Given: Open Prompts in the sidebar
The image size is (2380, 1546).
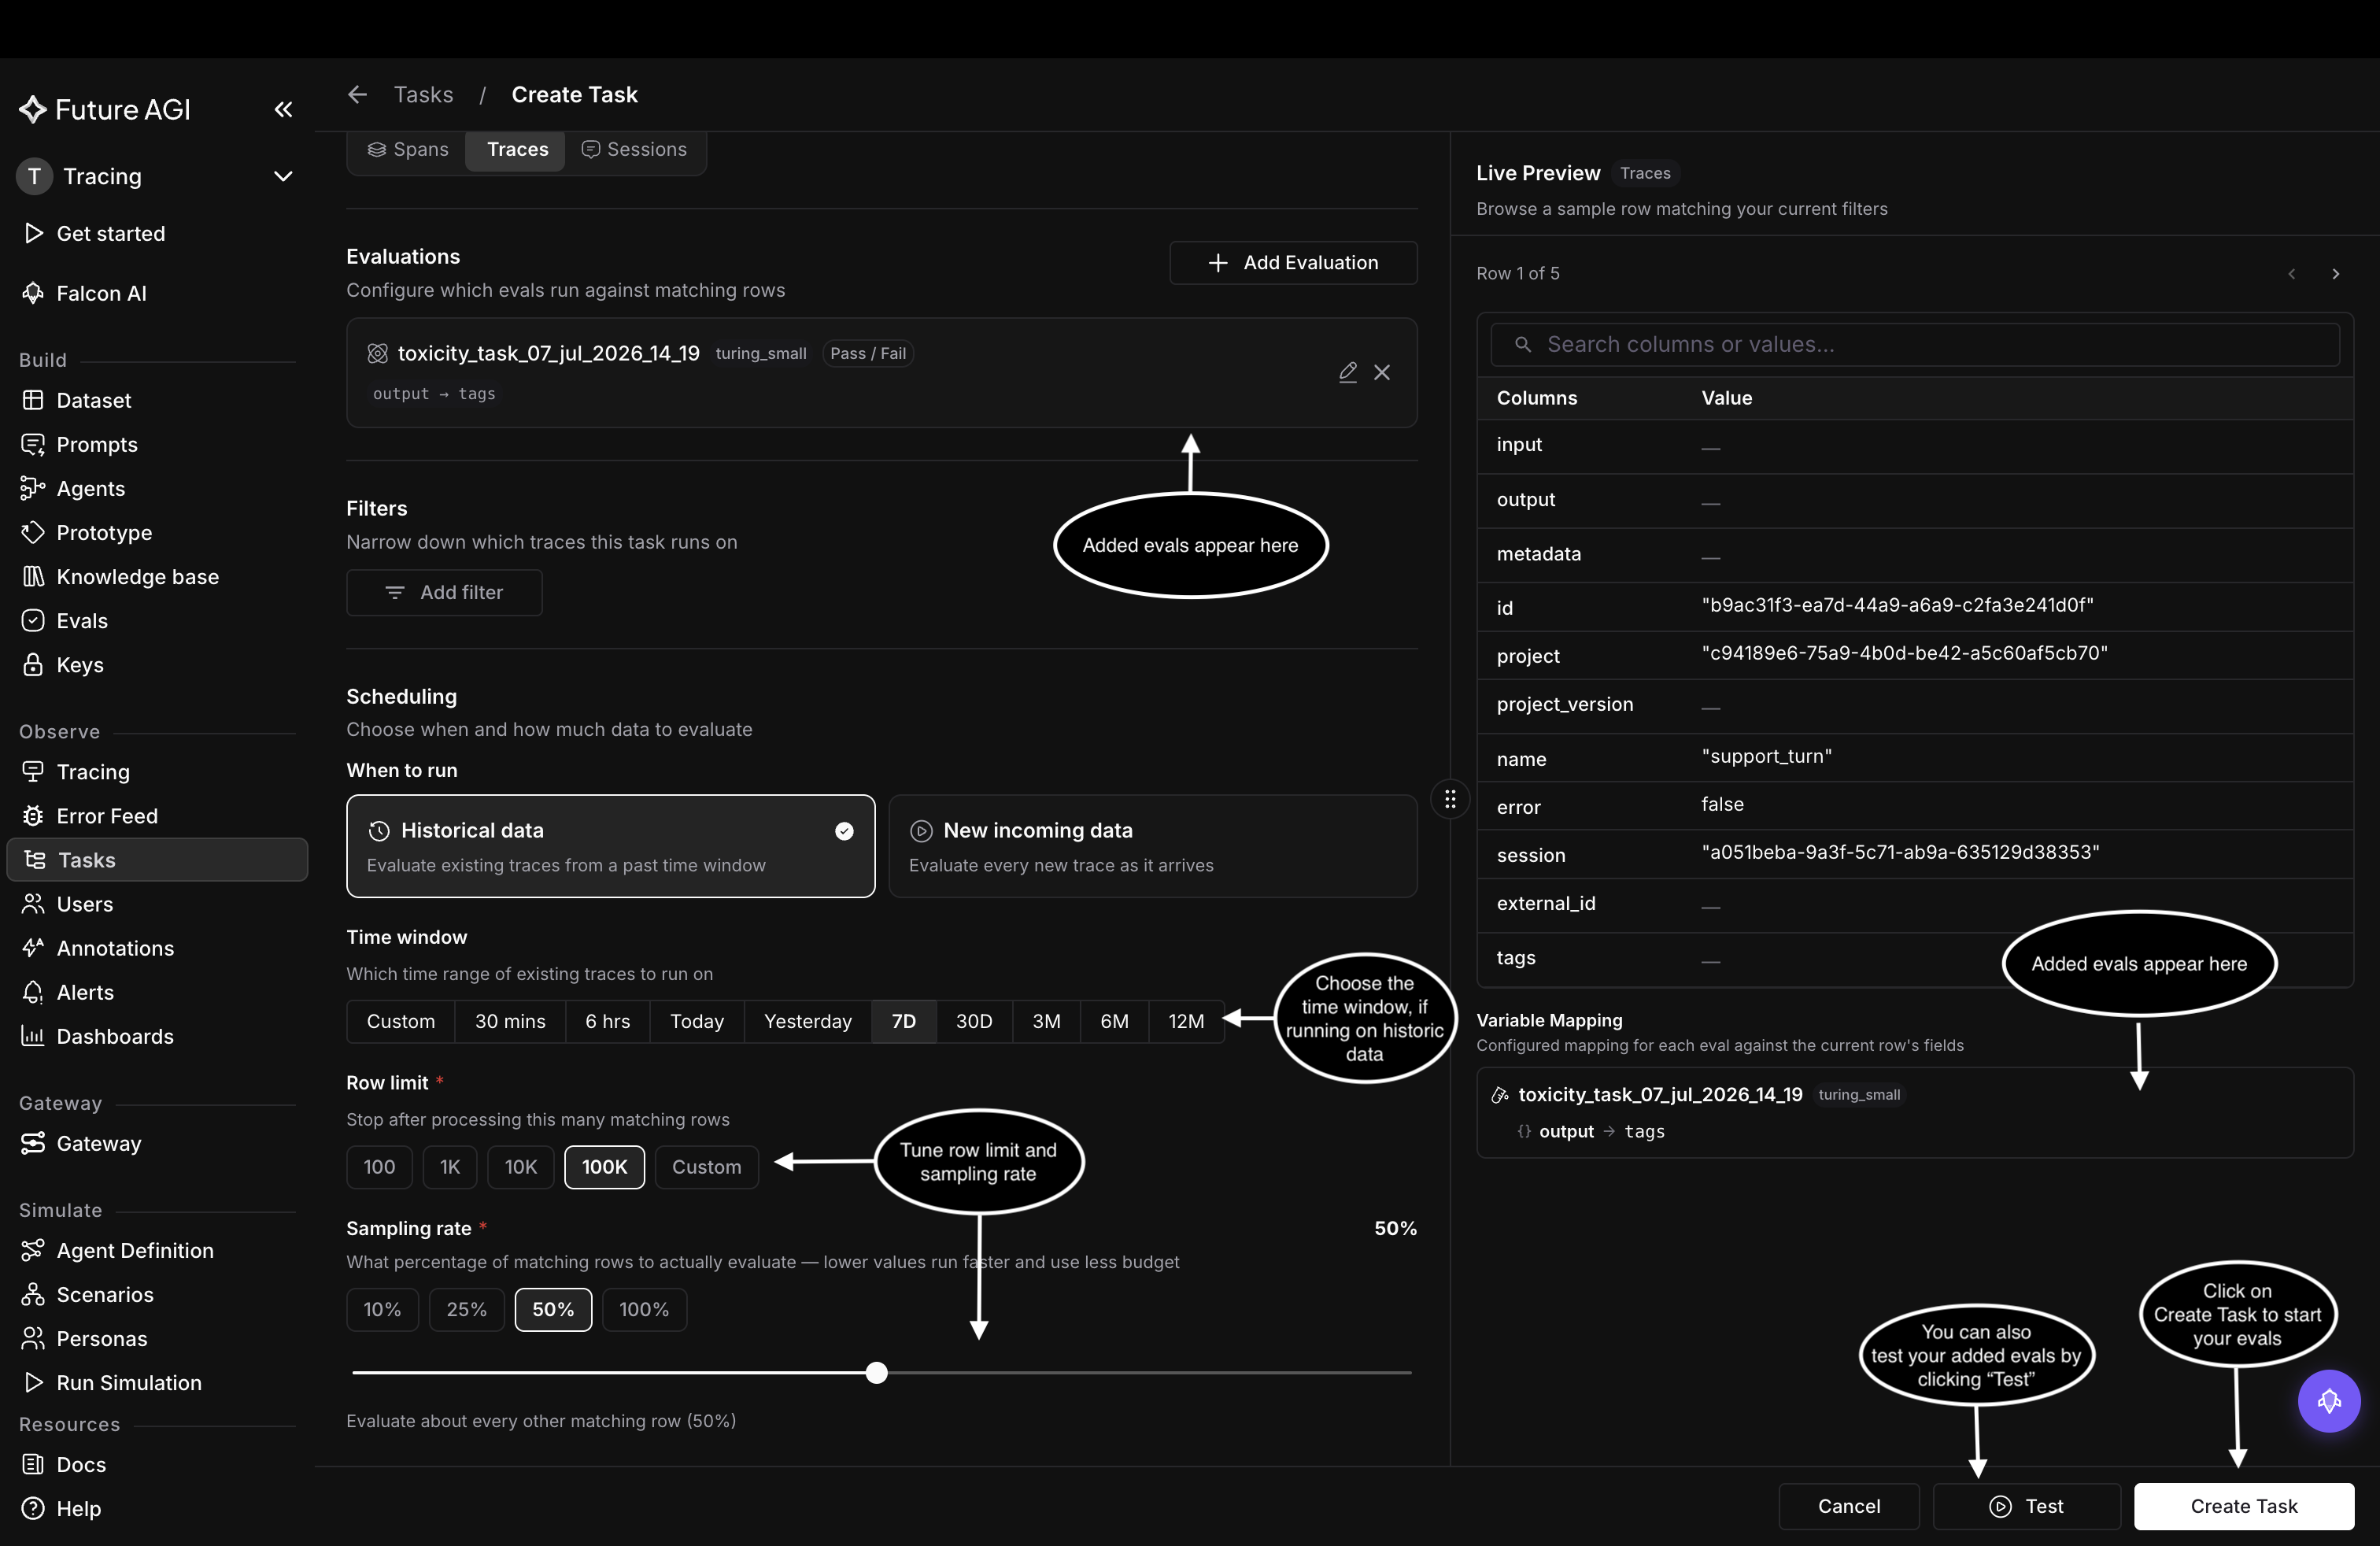Looking at the screenshot, I should click(157, 444).
